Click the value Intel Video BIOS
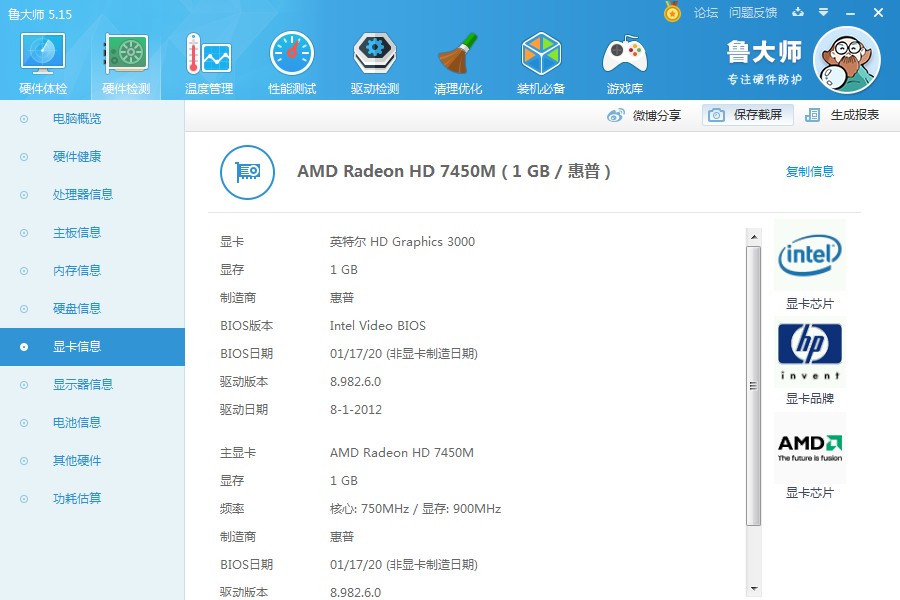Screen dimensions: 900x600 pyautogui.click(x=378, y=326)
